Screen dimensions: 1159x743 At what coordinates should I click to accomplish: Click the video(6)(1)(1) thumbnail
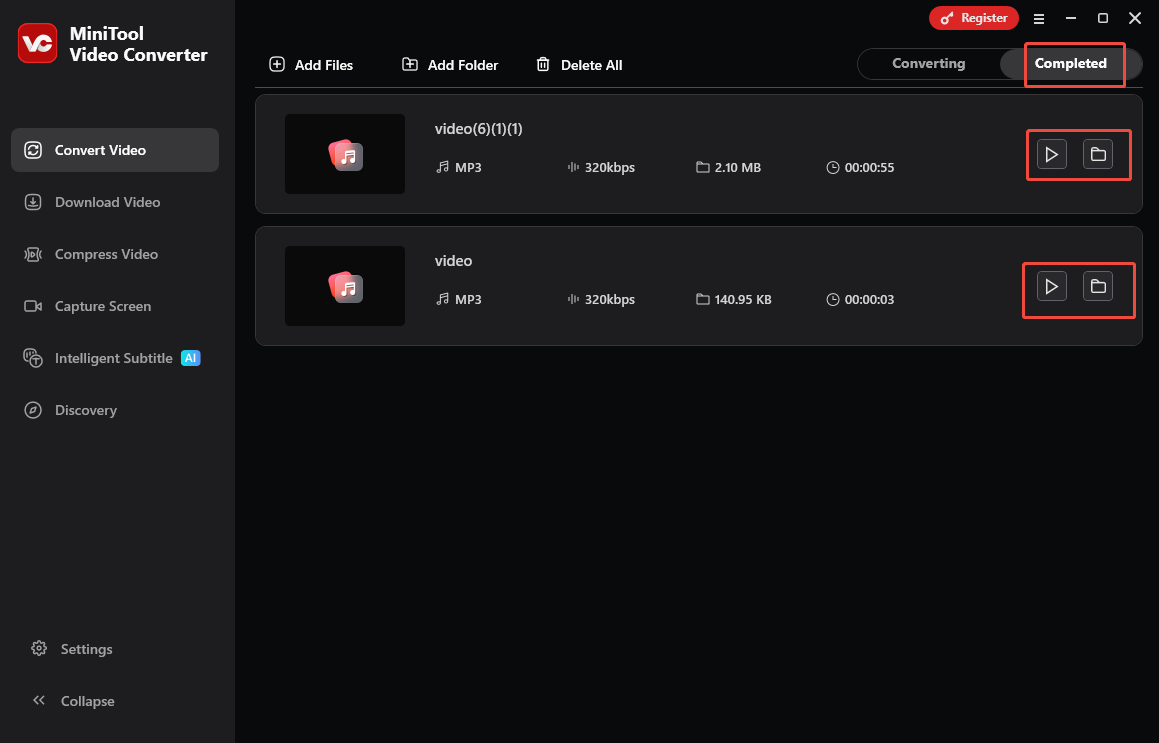(x=344, y=154)
